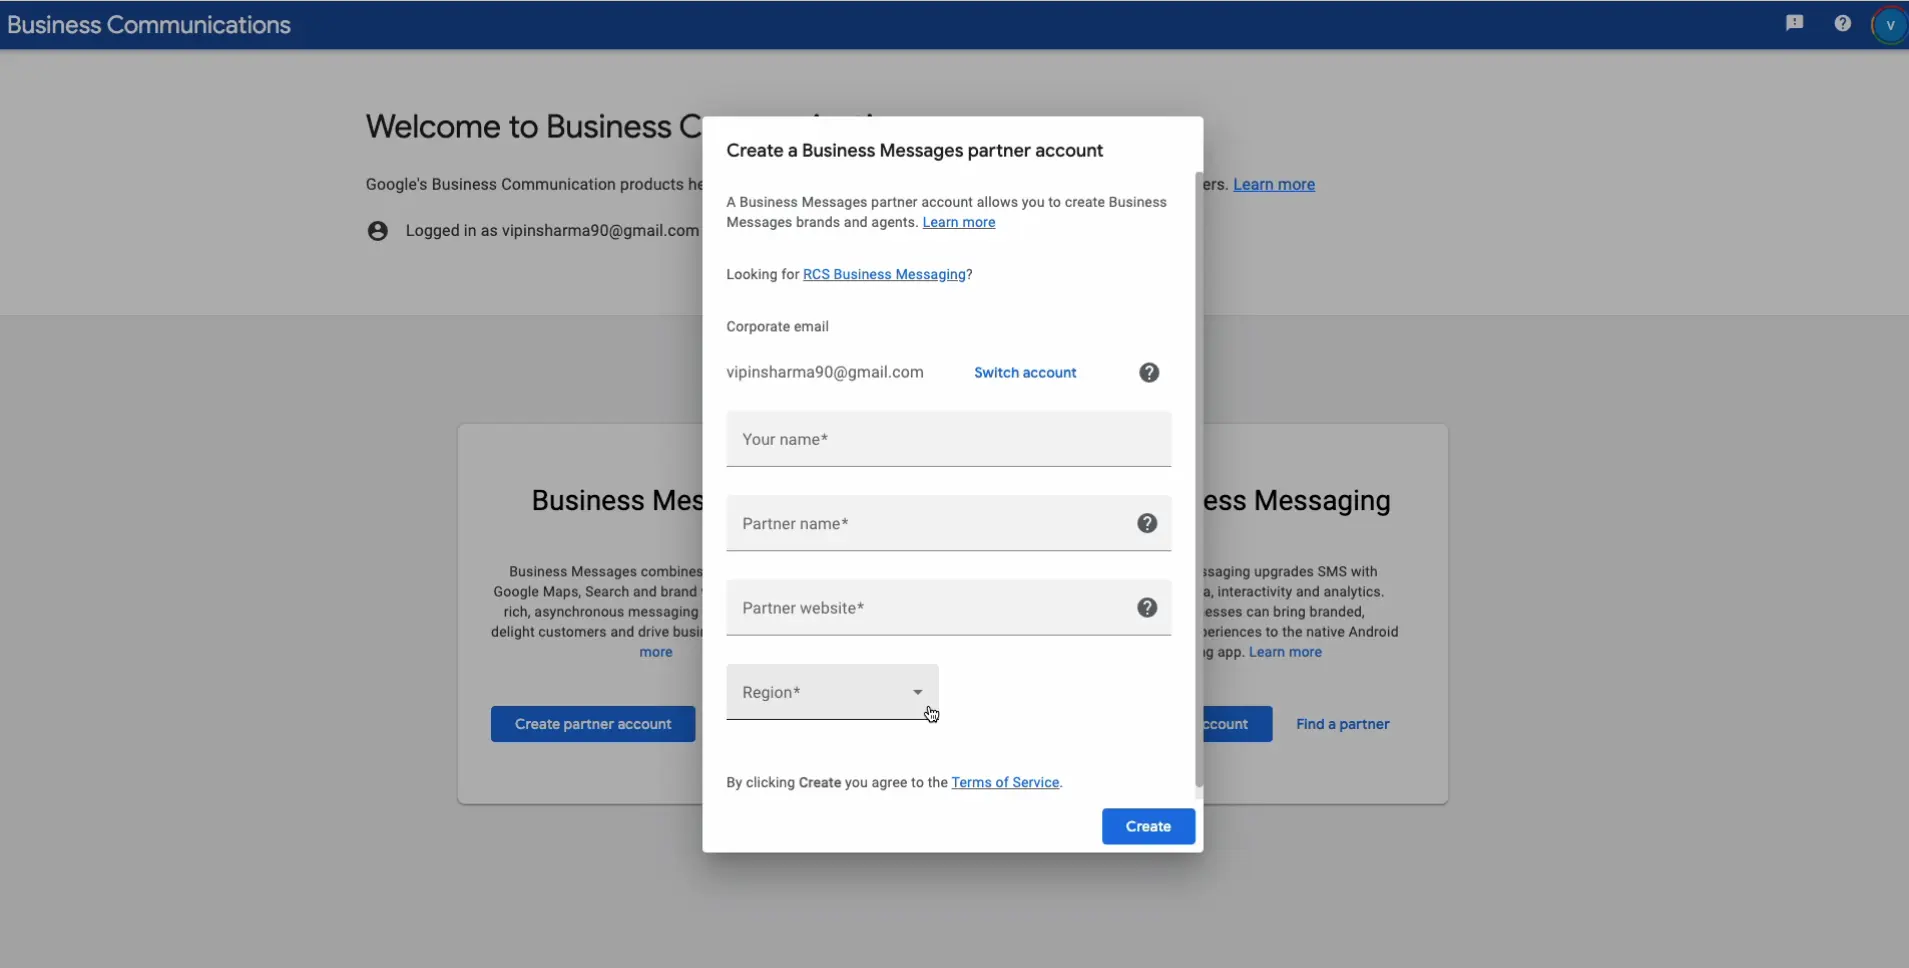Open Learn more link in RCS Messaging card
Screen dimensions: 1909x968
(x=1285, y=652)
